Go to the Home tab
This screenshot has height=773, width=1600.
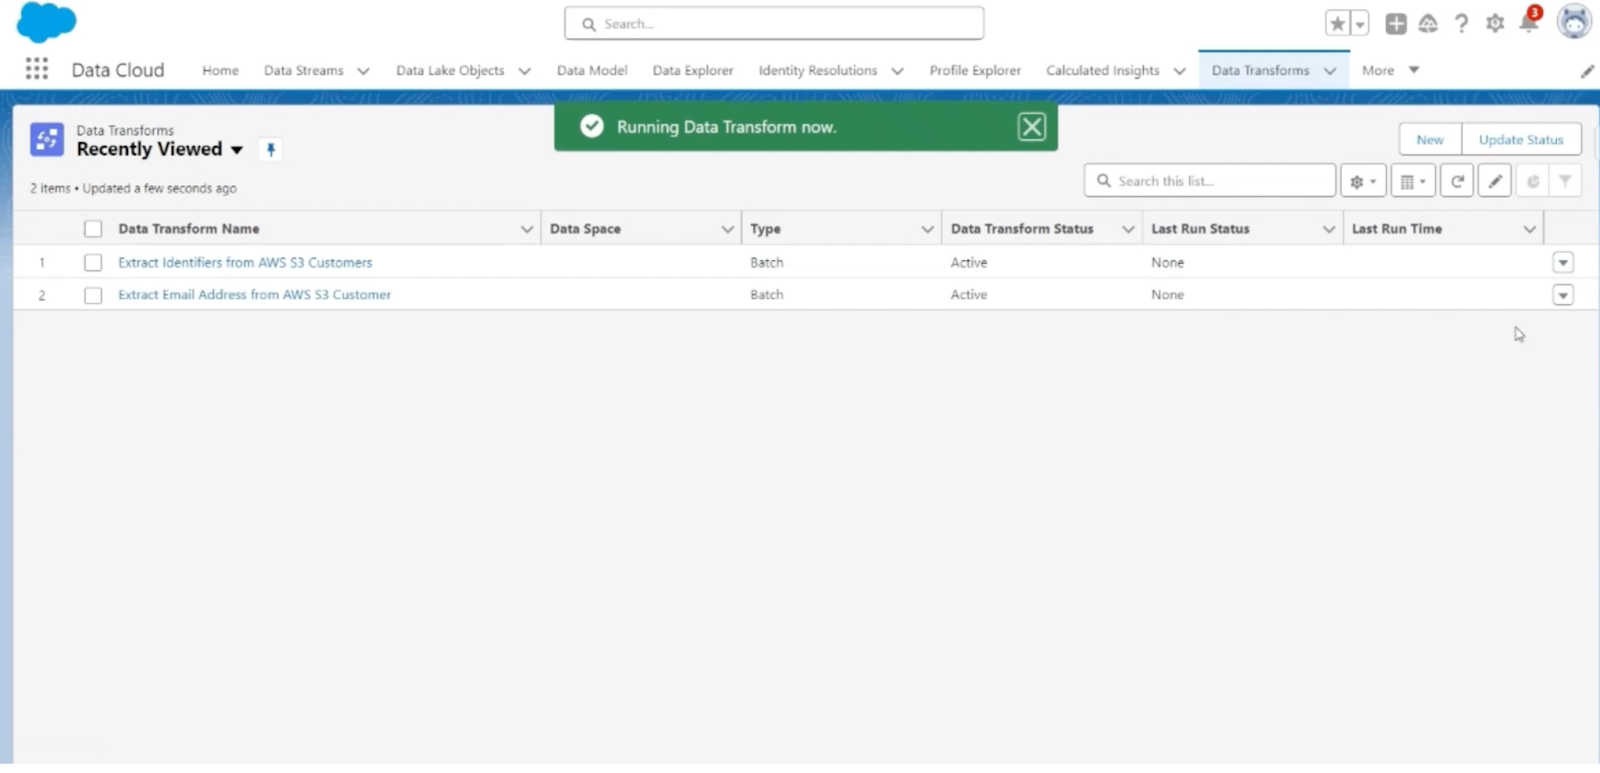point(220,71)
